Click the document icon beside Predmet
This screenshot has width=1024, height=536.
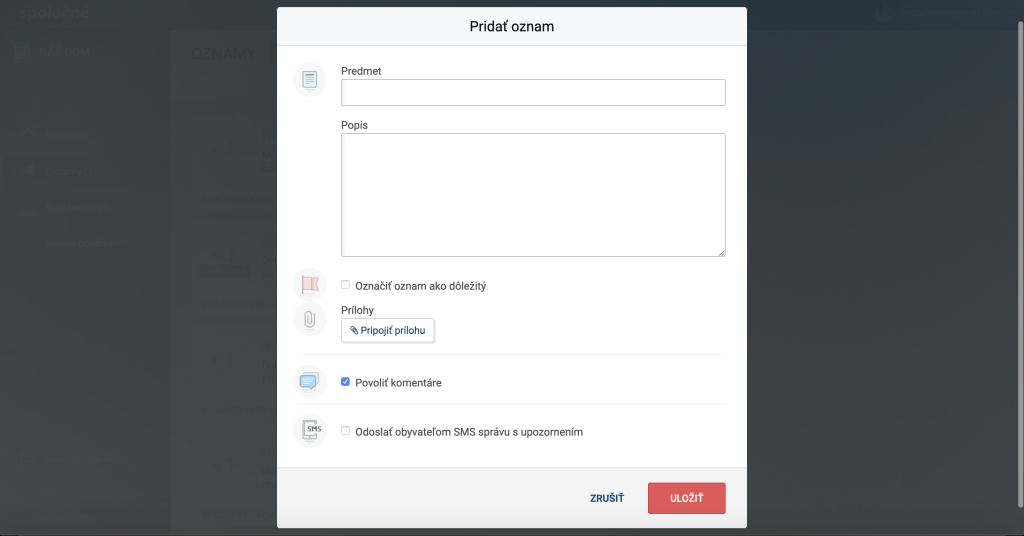(x=310, y=80)
